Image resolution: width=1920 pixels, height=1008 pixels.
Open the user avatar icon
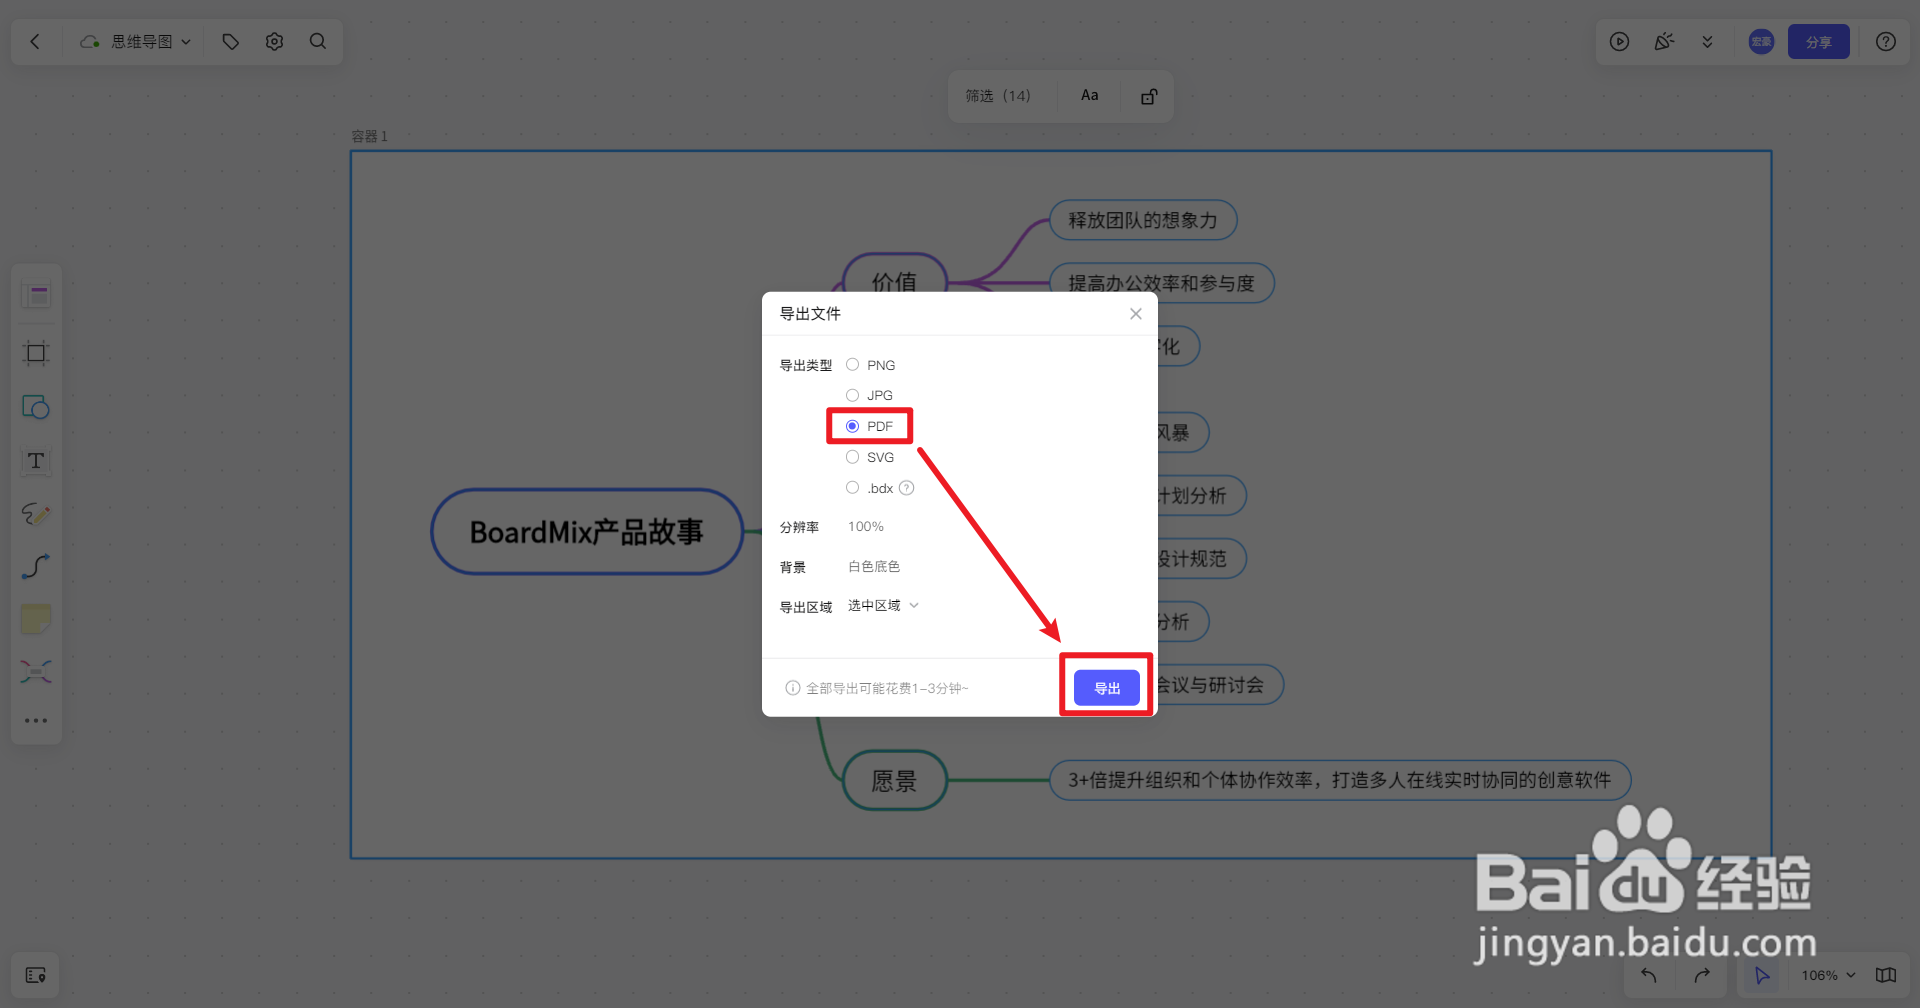1761,41
